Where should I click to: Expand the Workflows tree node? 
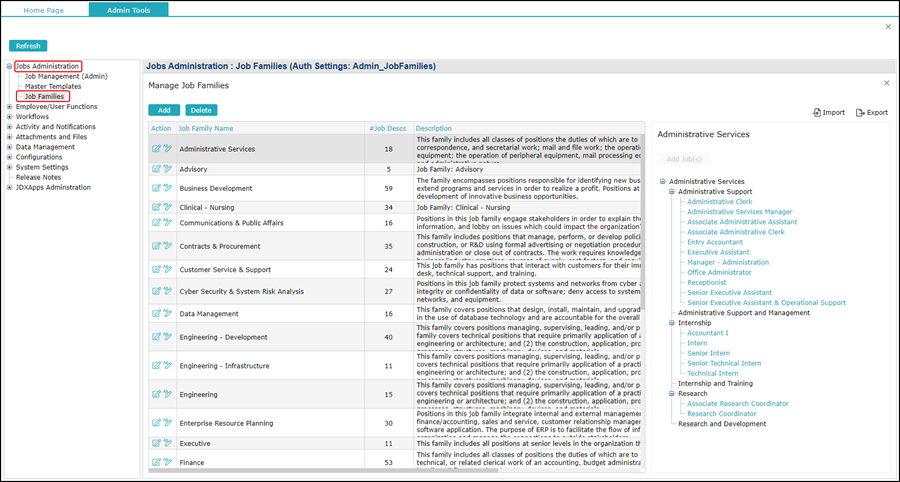(10, 117)
